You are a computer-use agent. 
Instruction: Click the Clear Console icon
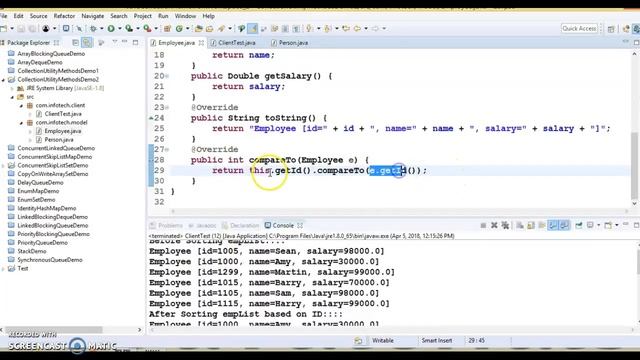(x=520, y=225)
